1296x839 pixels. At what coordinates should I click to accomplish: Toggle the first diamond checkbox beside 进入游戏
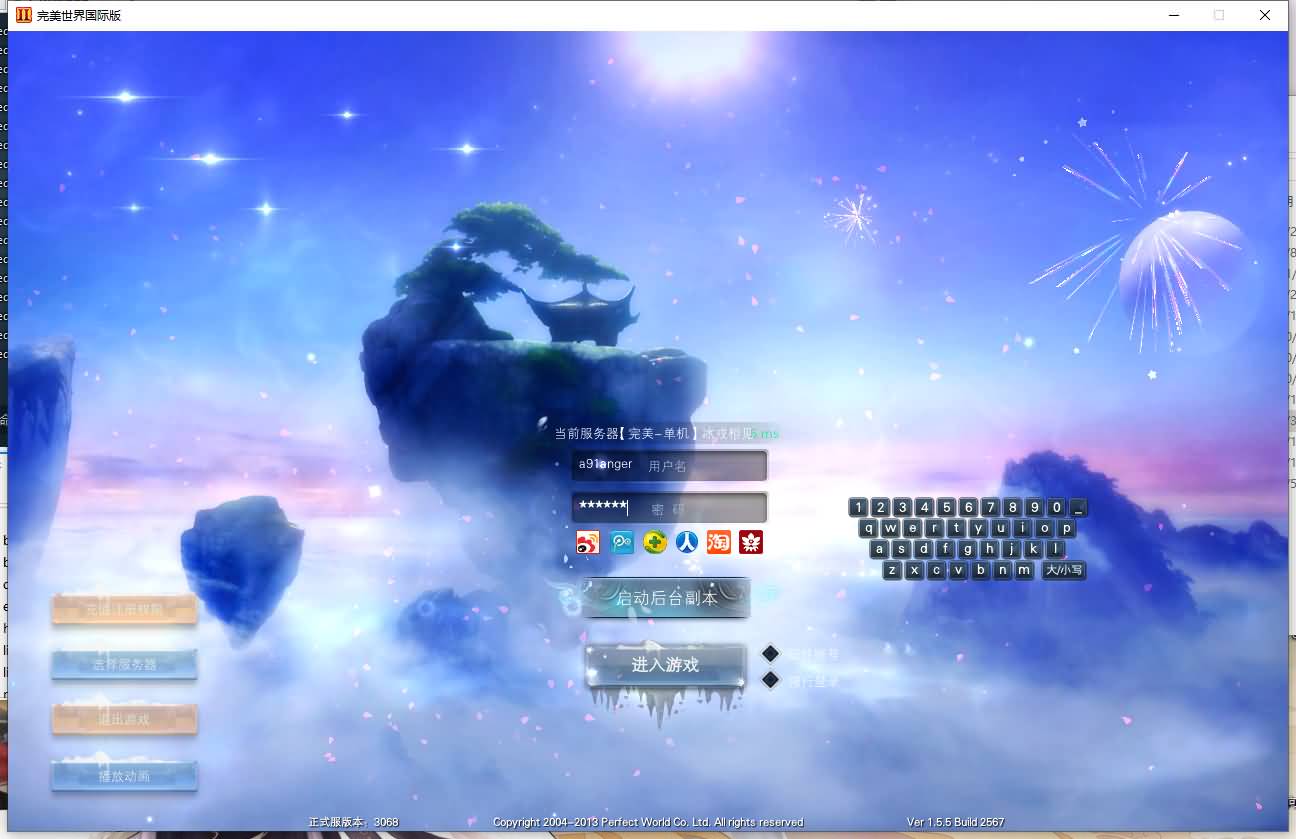point(770,653)
